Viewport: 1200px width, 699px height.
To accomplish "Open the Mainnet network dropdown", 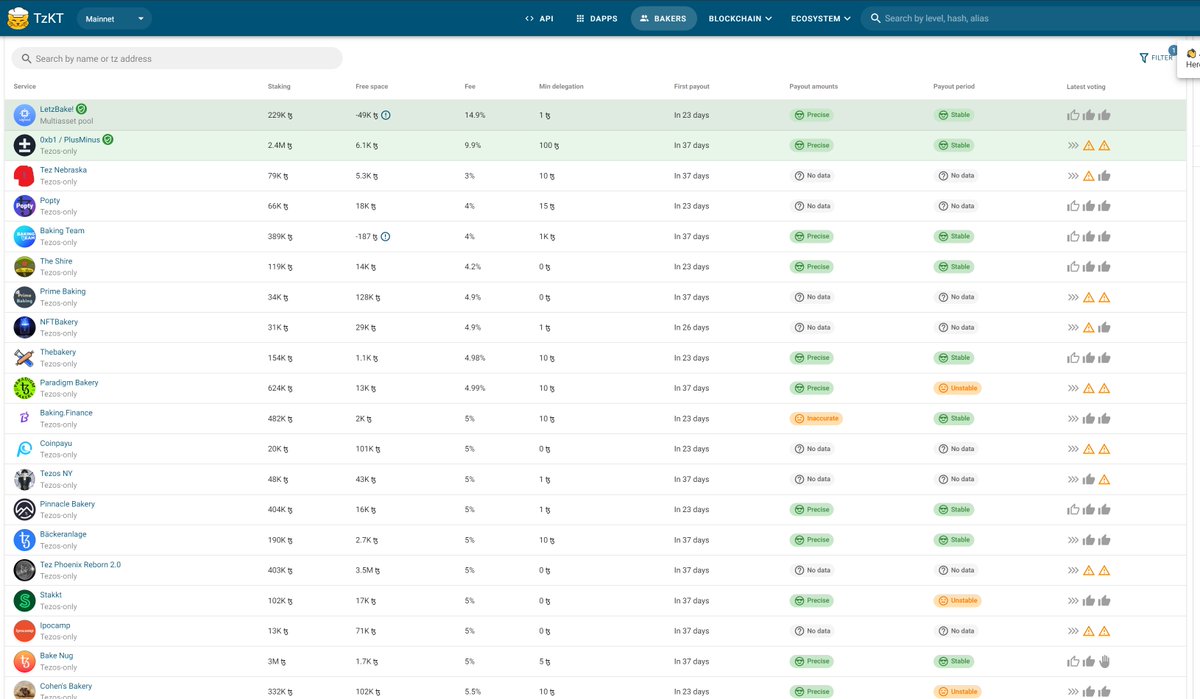I will pos(114,18).
